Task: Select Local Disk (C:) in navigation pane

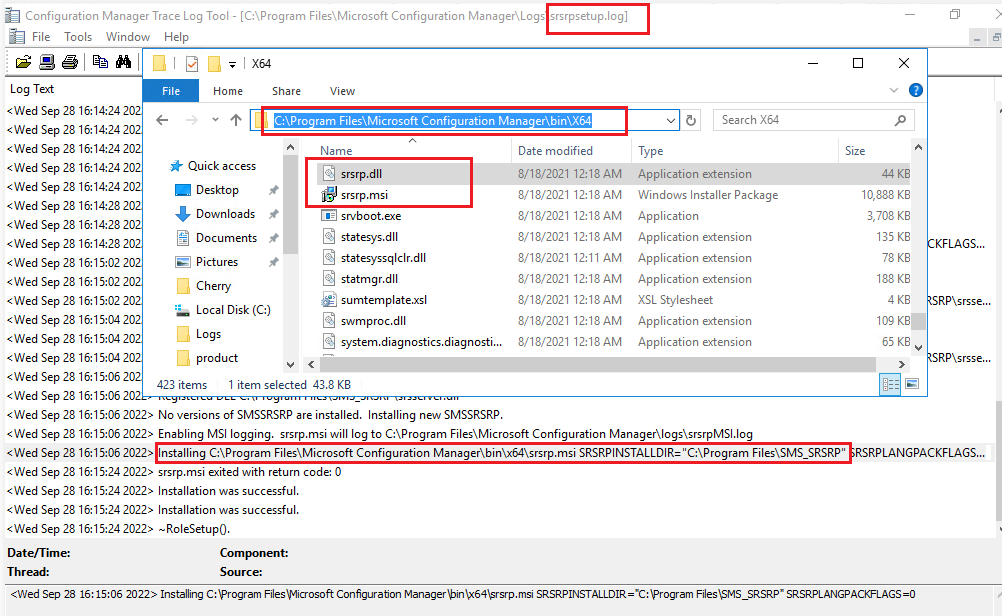Action: pyautogui.click(x=233, y=310)
